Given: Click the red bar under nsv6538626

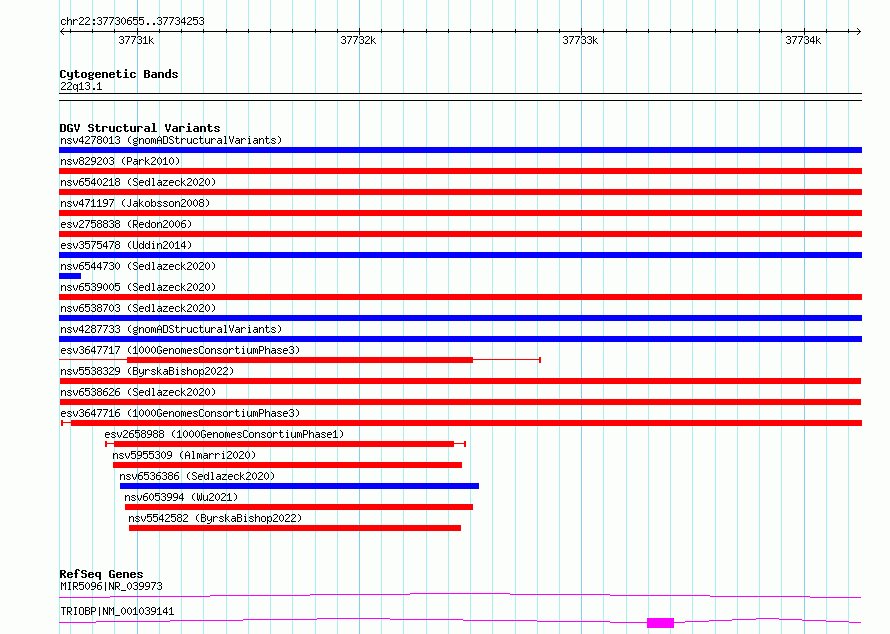Looking at the screenshot, I should point(460,402).
